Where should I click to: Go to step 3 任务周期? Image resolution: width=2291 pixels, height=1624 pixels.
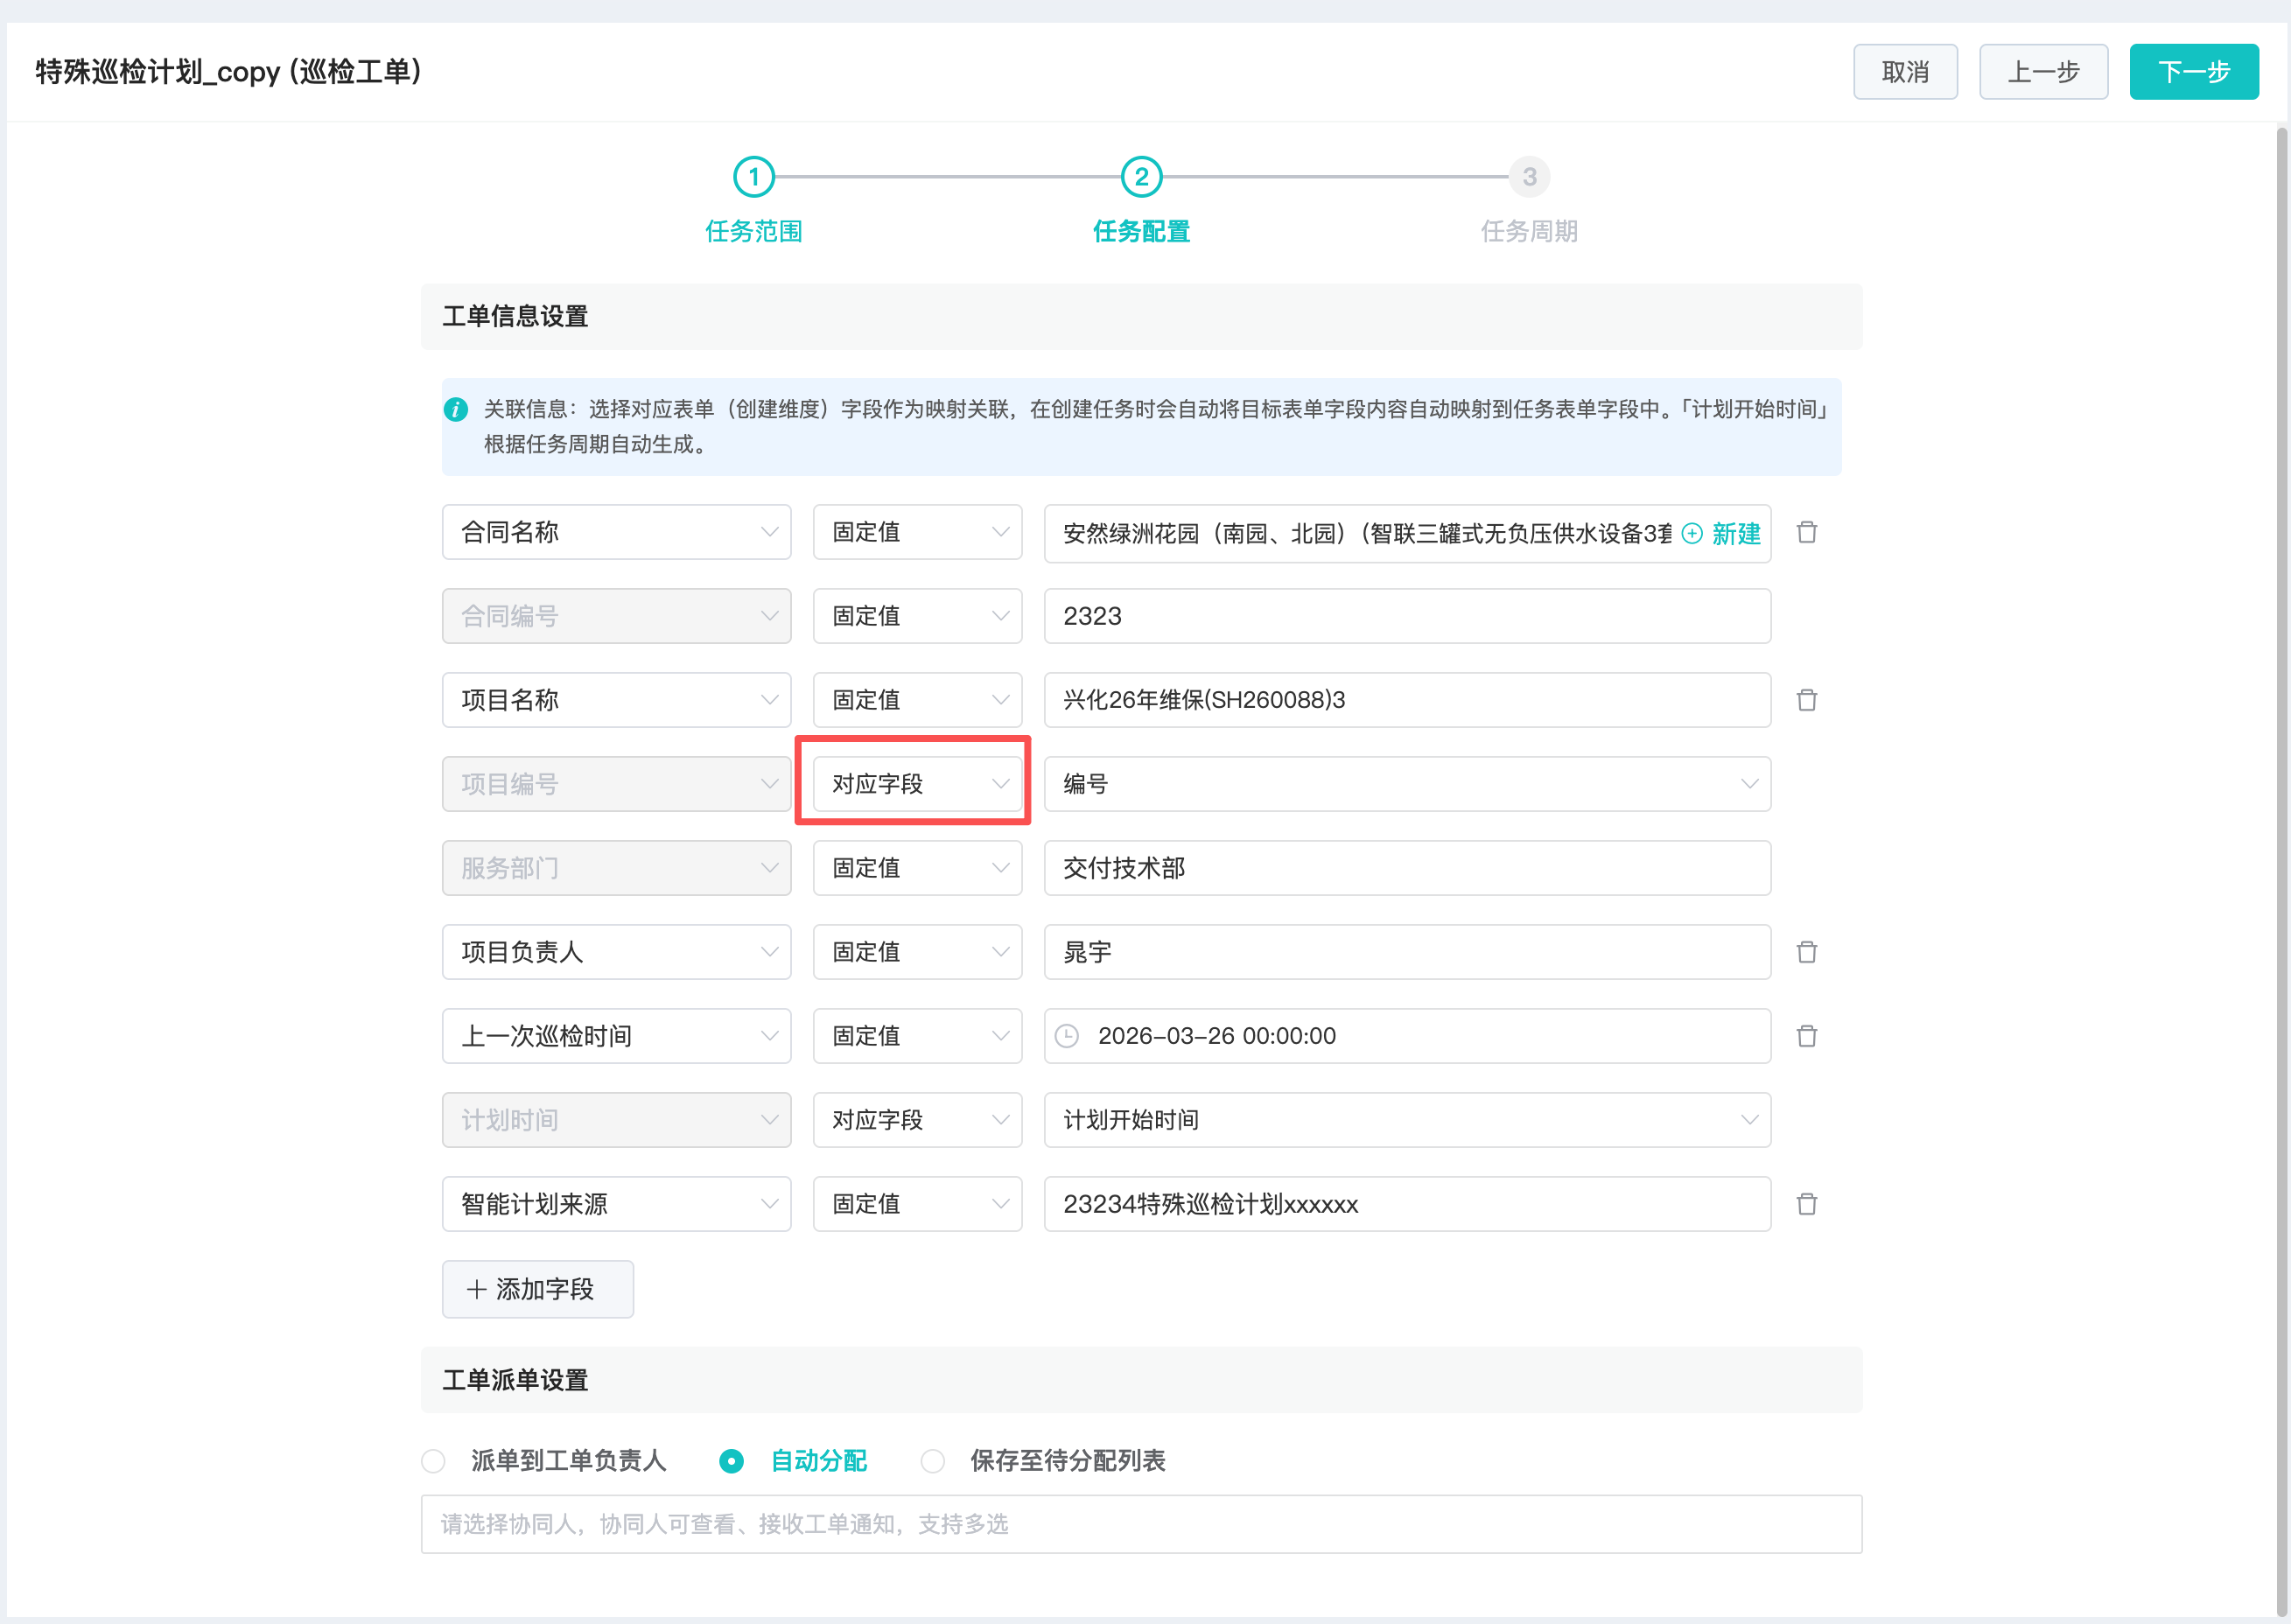point(1529,177)
